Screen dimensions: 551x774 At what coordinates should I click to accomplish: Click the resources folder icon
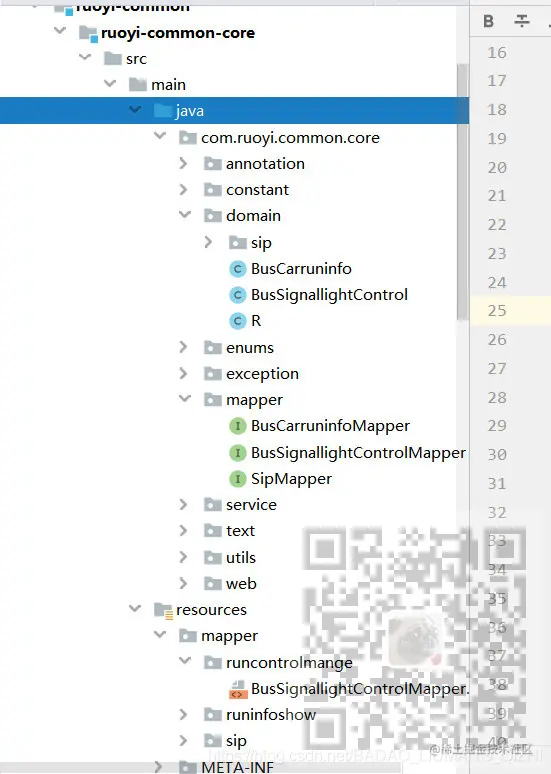(163, 611)
